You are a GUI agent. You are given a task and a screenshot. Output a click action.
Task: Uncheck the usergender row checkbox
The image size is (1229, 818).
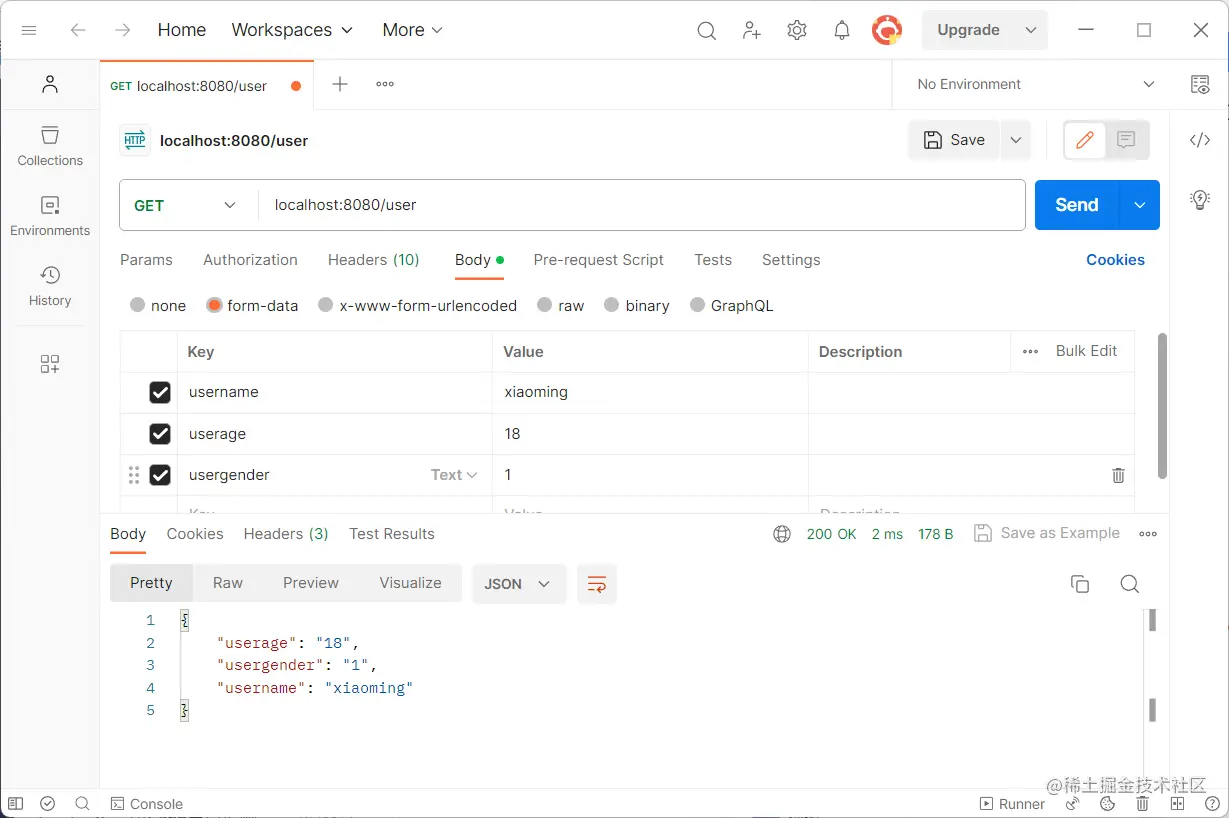[x=160, y=475]
